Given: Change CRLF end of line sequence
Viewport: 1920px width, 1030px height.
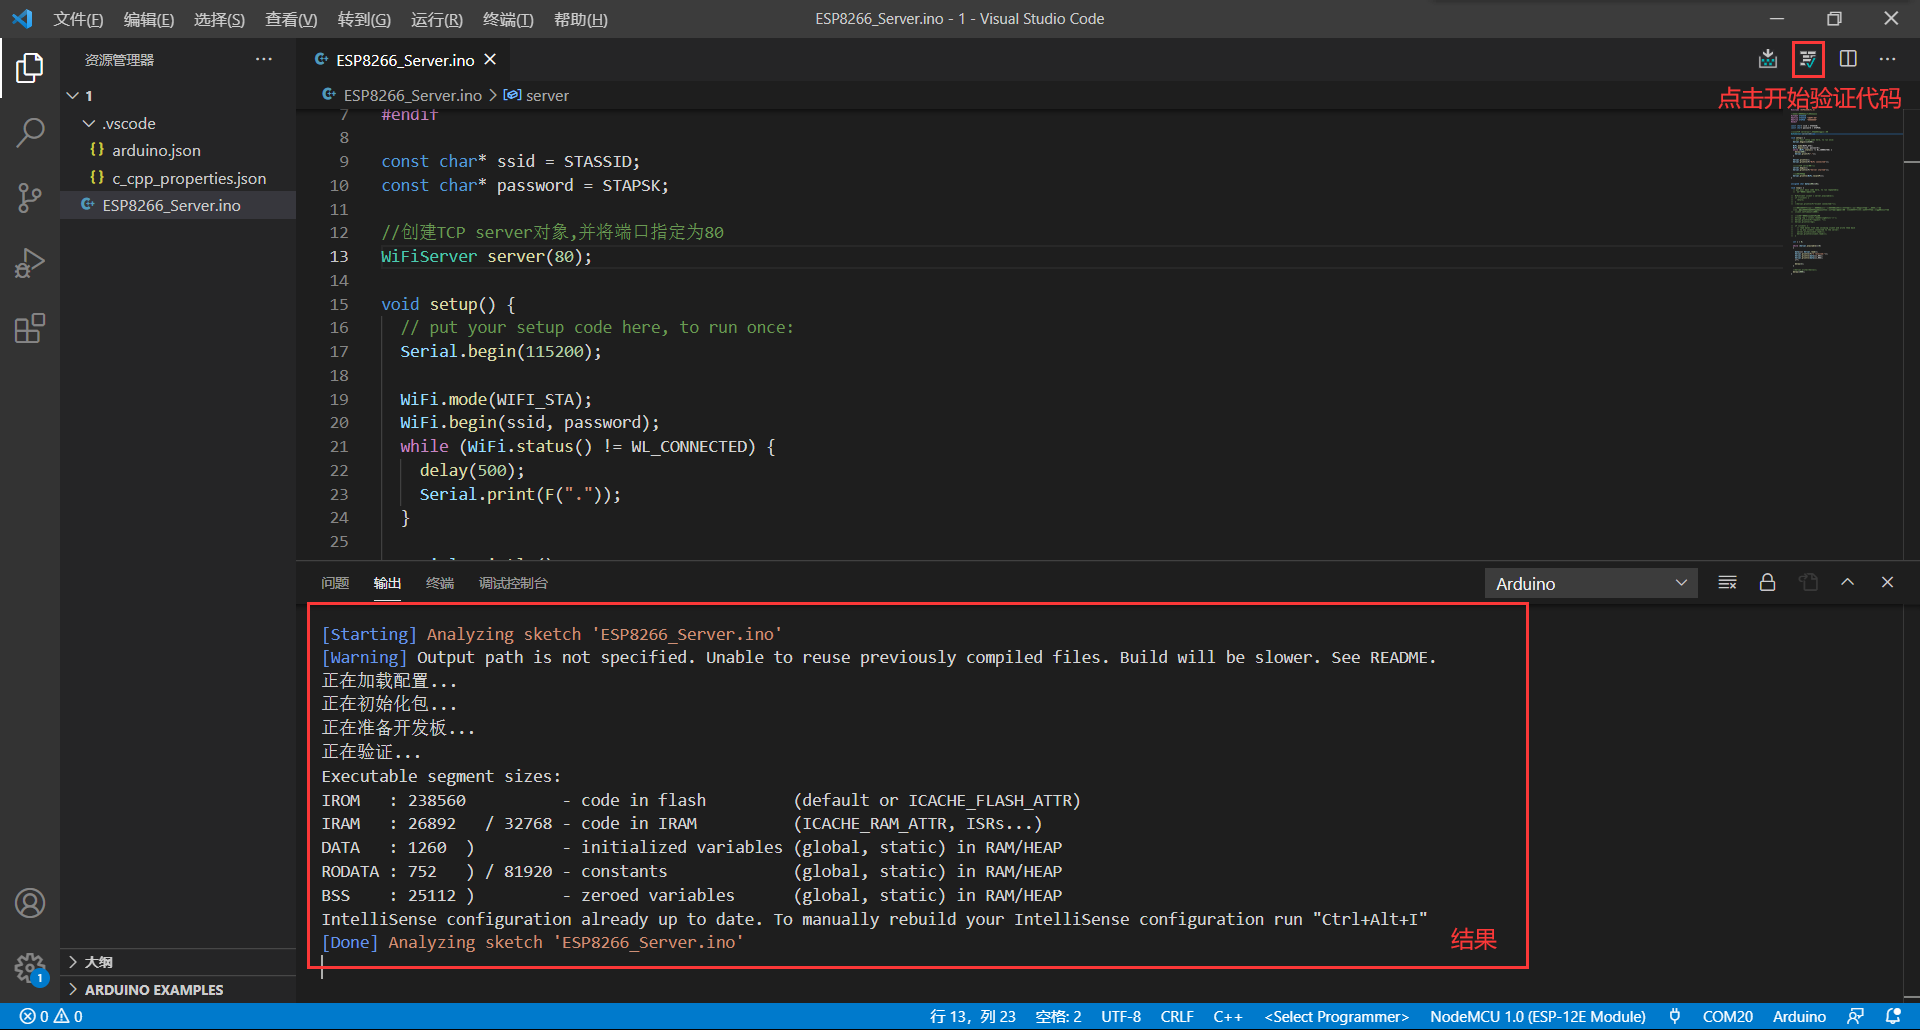Looking at the screenshot, I should click(1177, 1016).
